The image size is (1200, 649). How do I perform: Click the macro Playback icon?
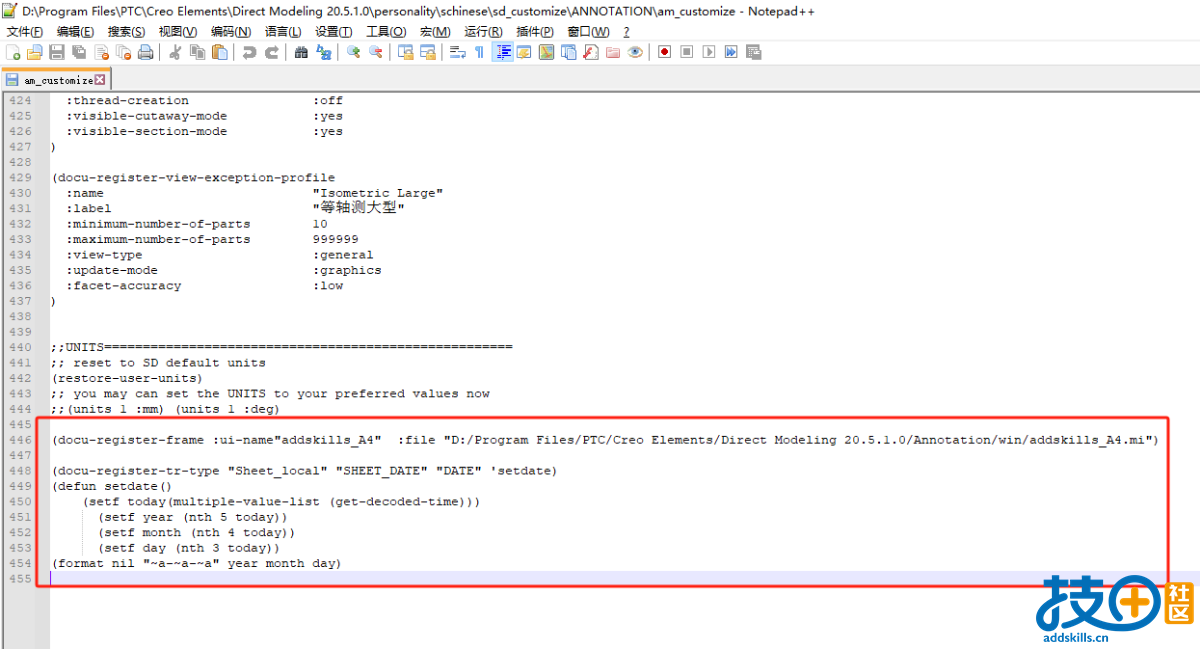coord(708,52)
